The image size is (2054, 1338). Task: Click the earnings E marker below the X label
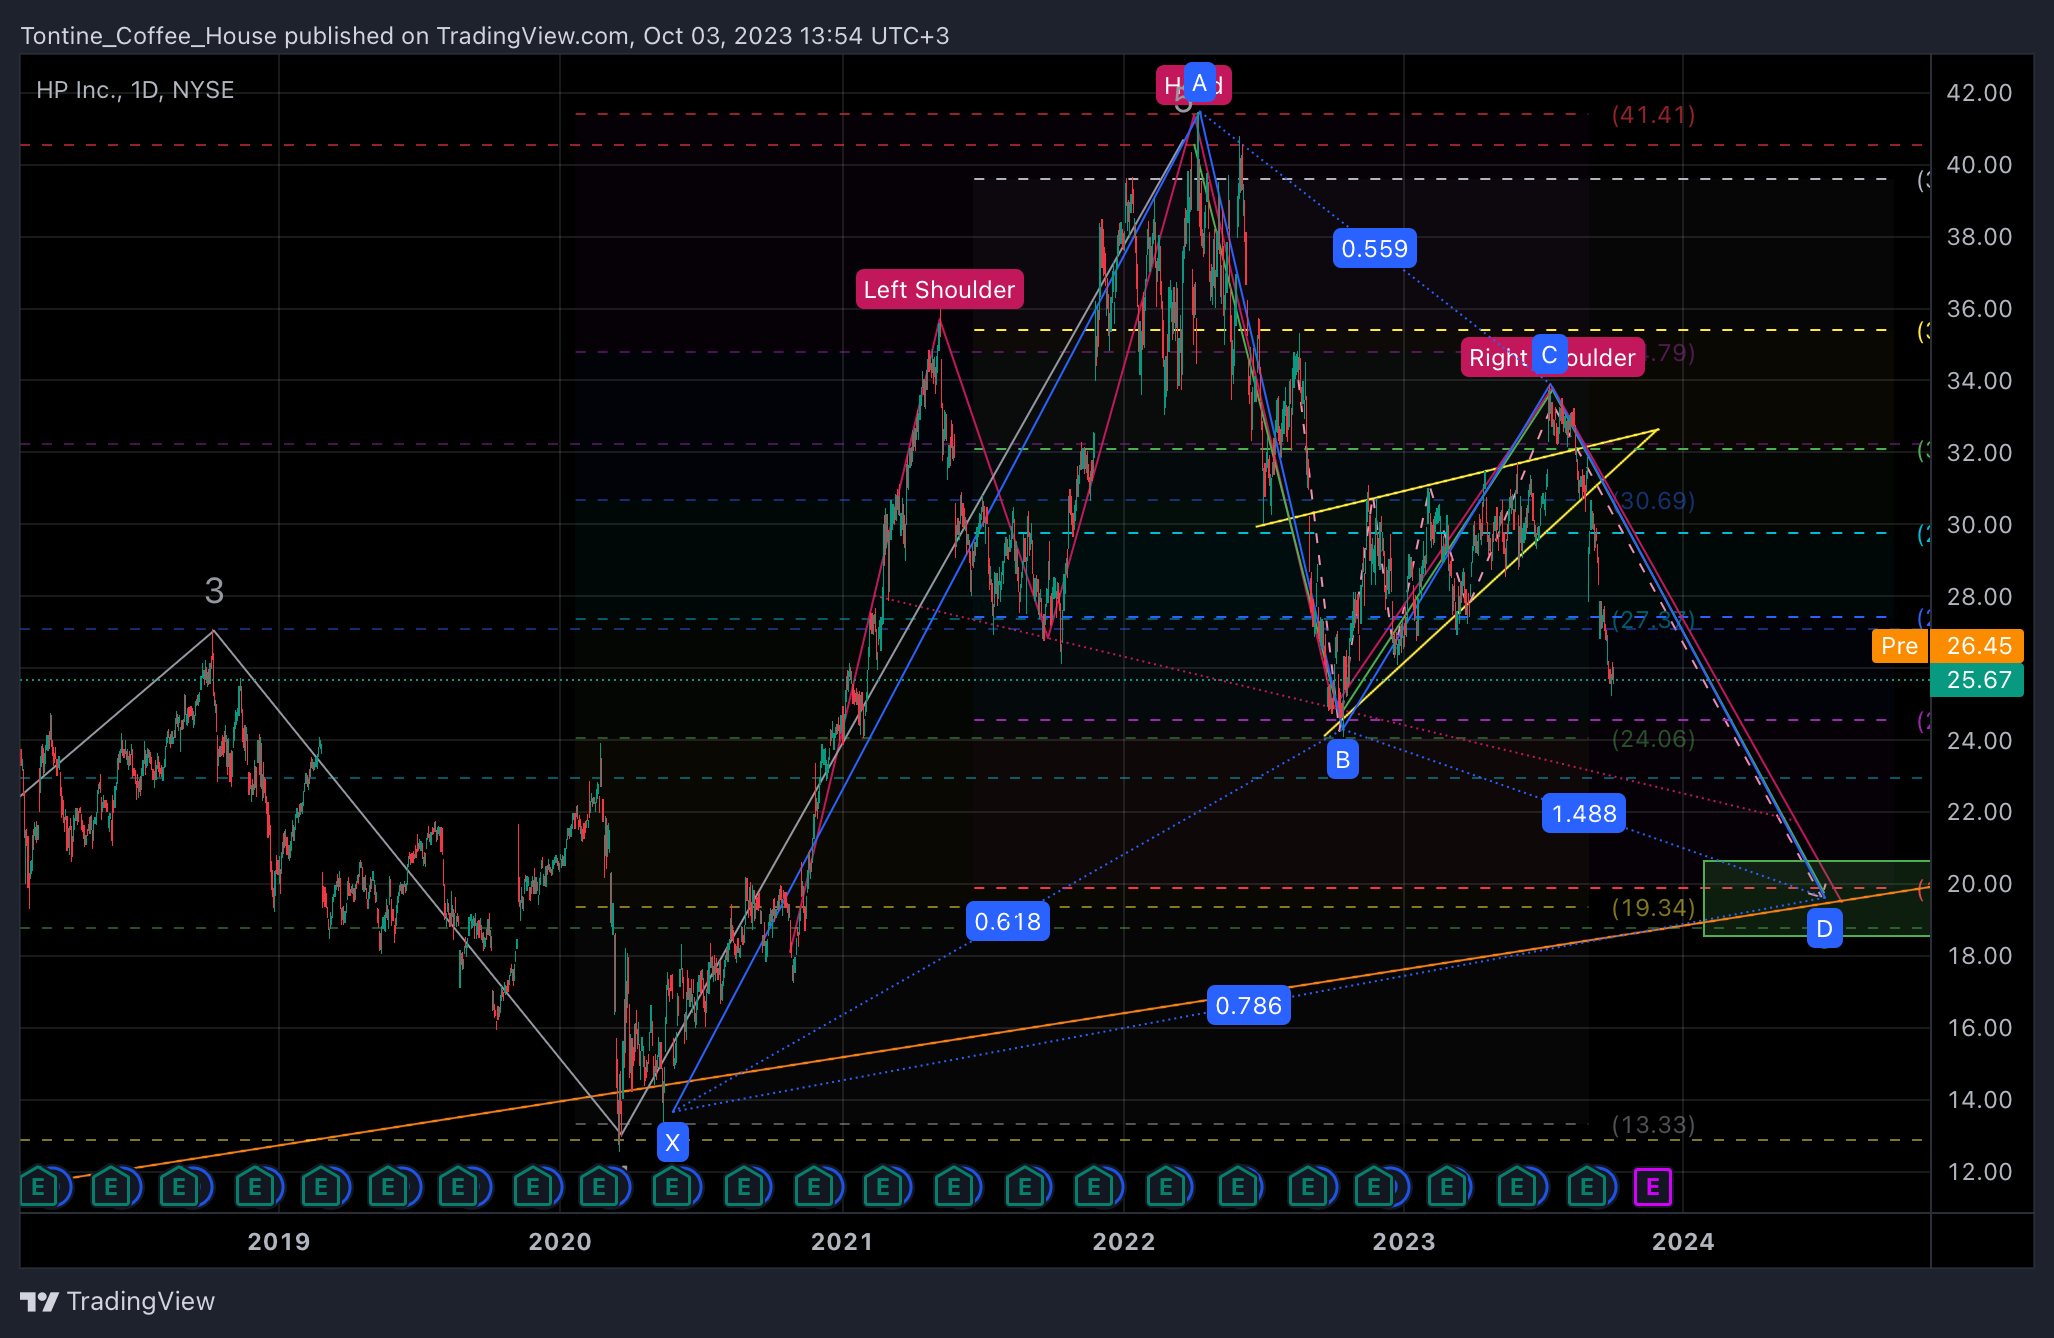(x=672, y=1187)
